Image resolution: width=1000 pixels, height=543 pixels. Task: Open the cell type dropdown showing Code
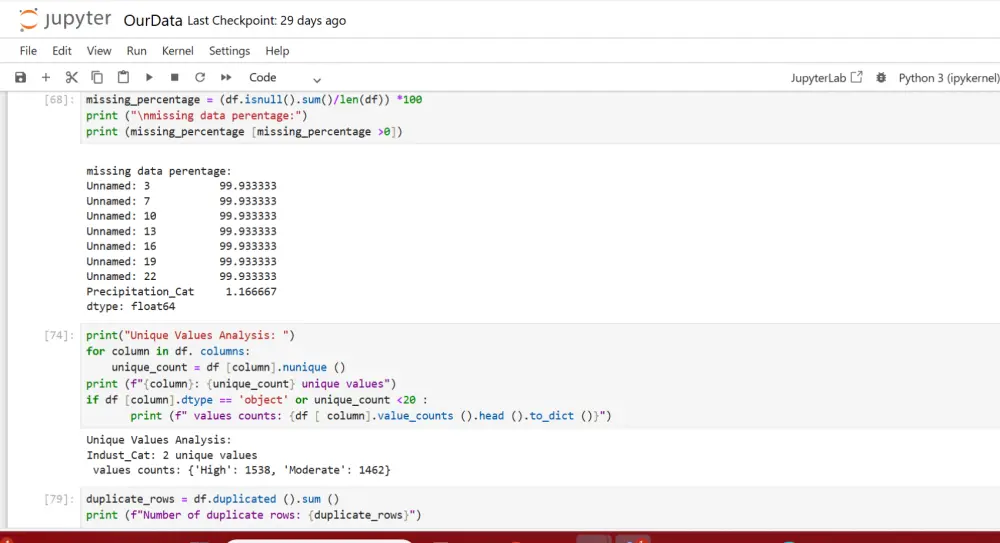coord(284,78)
